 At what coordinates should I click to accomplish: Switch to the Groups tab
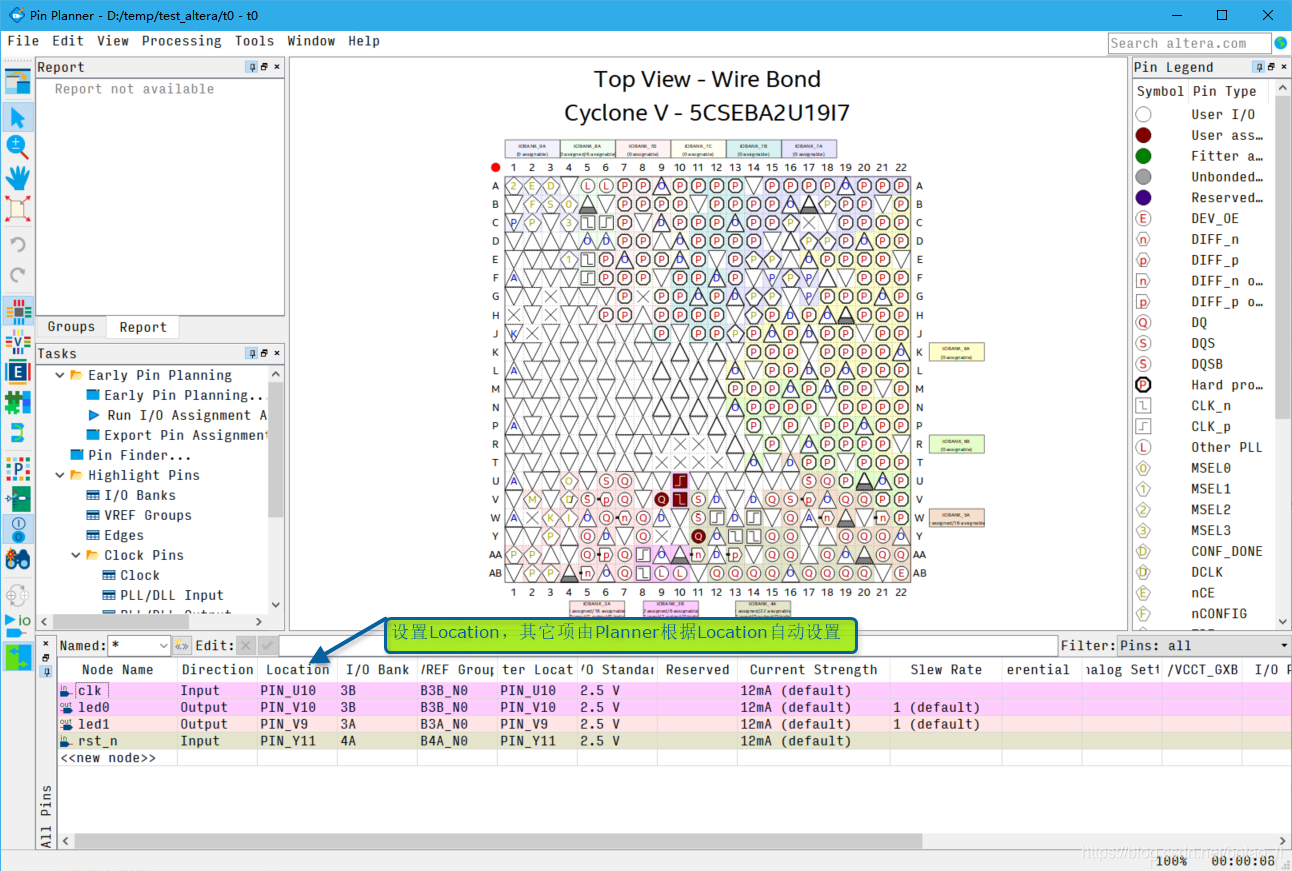pos(71,327)
